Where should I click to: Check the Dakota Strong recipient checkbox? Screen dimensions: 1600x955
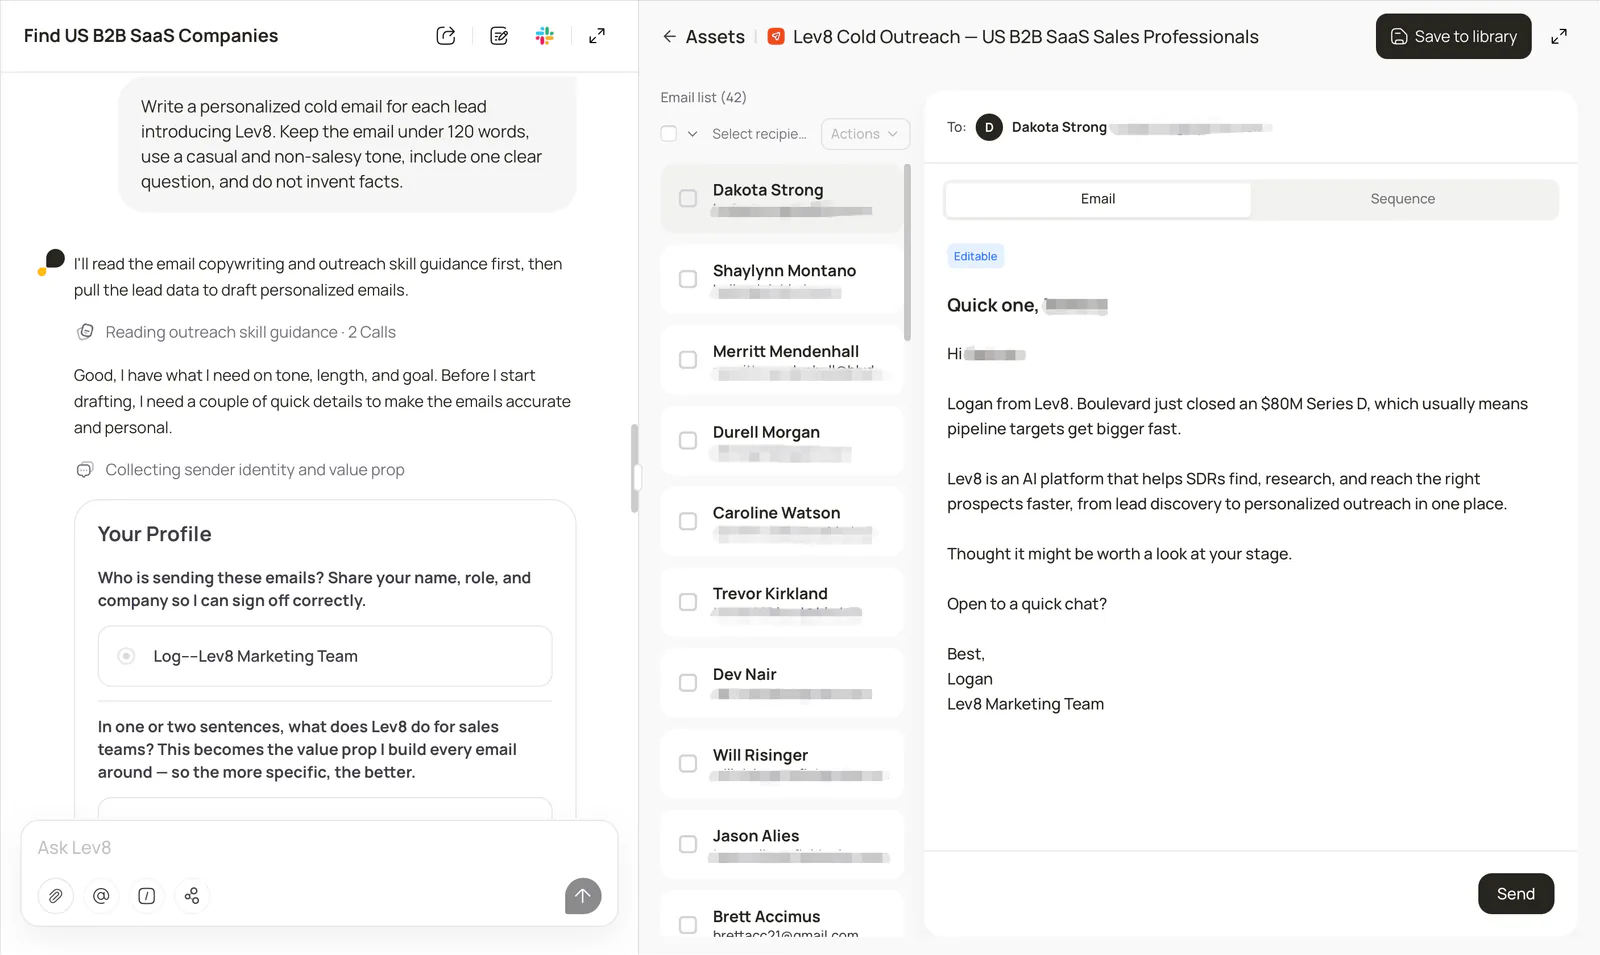tap(688, 199)
